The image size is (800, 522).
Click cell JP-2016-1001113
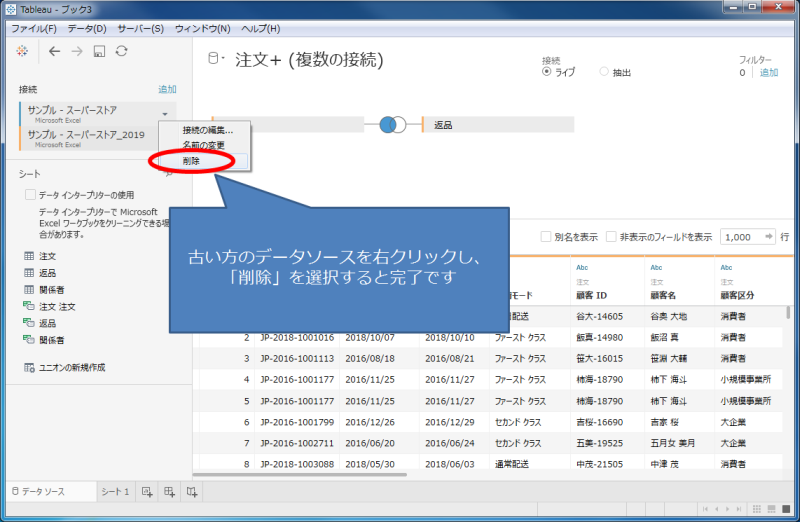coord(297,358)
